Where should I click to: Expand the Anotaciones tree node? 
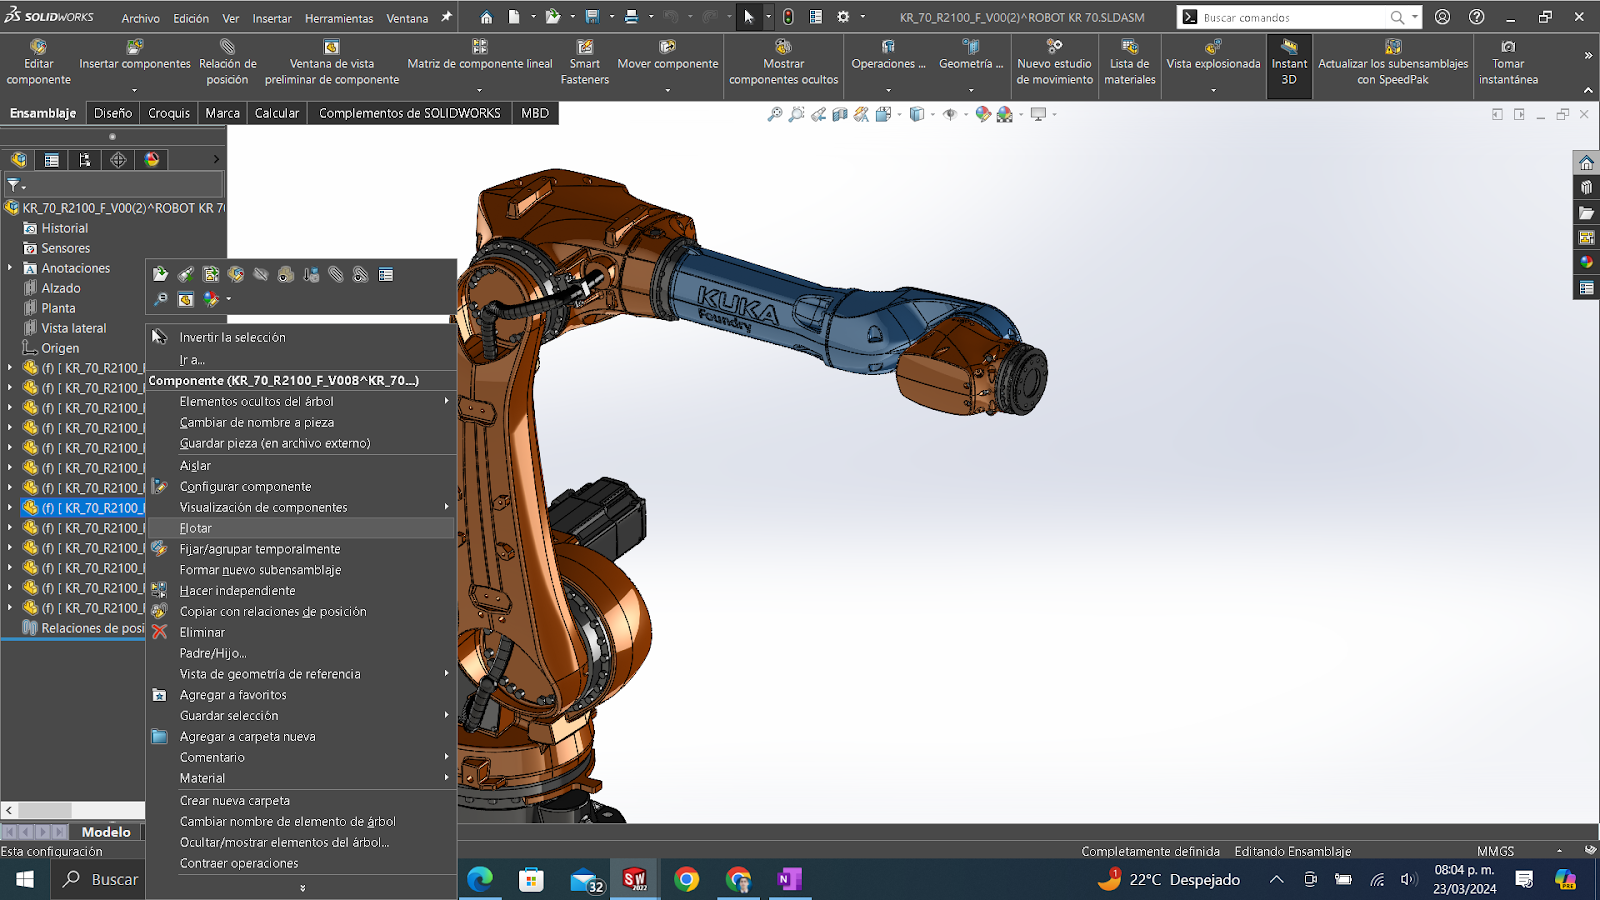point(10,268)
